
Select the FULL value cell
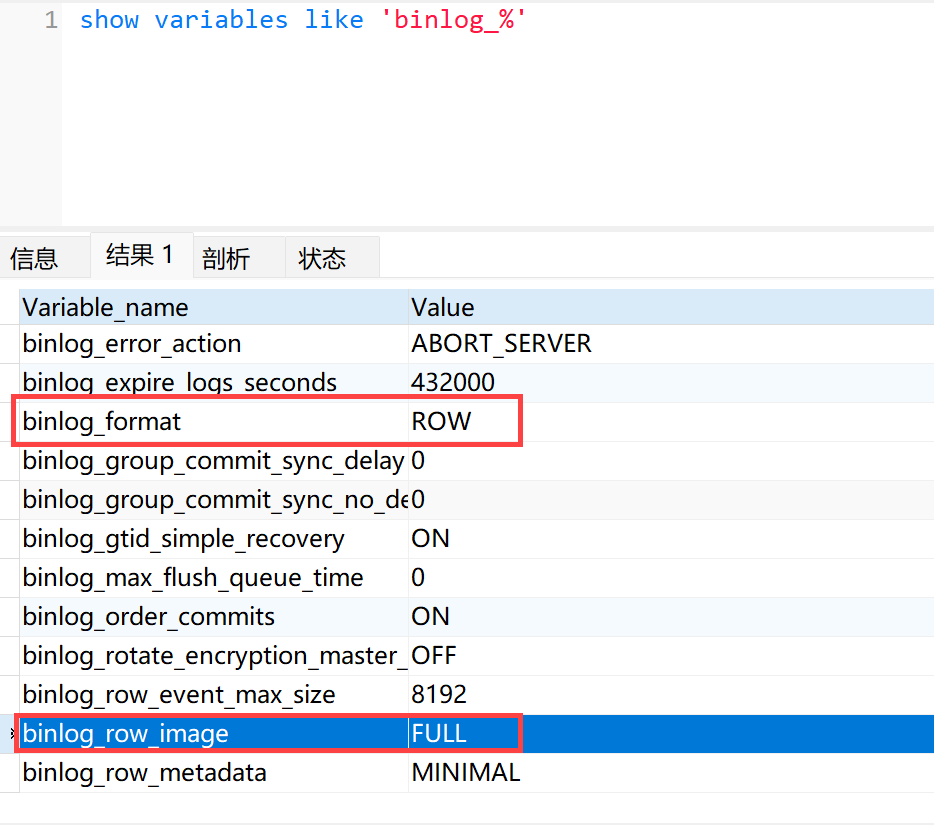[671, 734]
